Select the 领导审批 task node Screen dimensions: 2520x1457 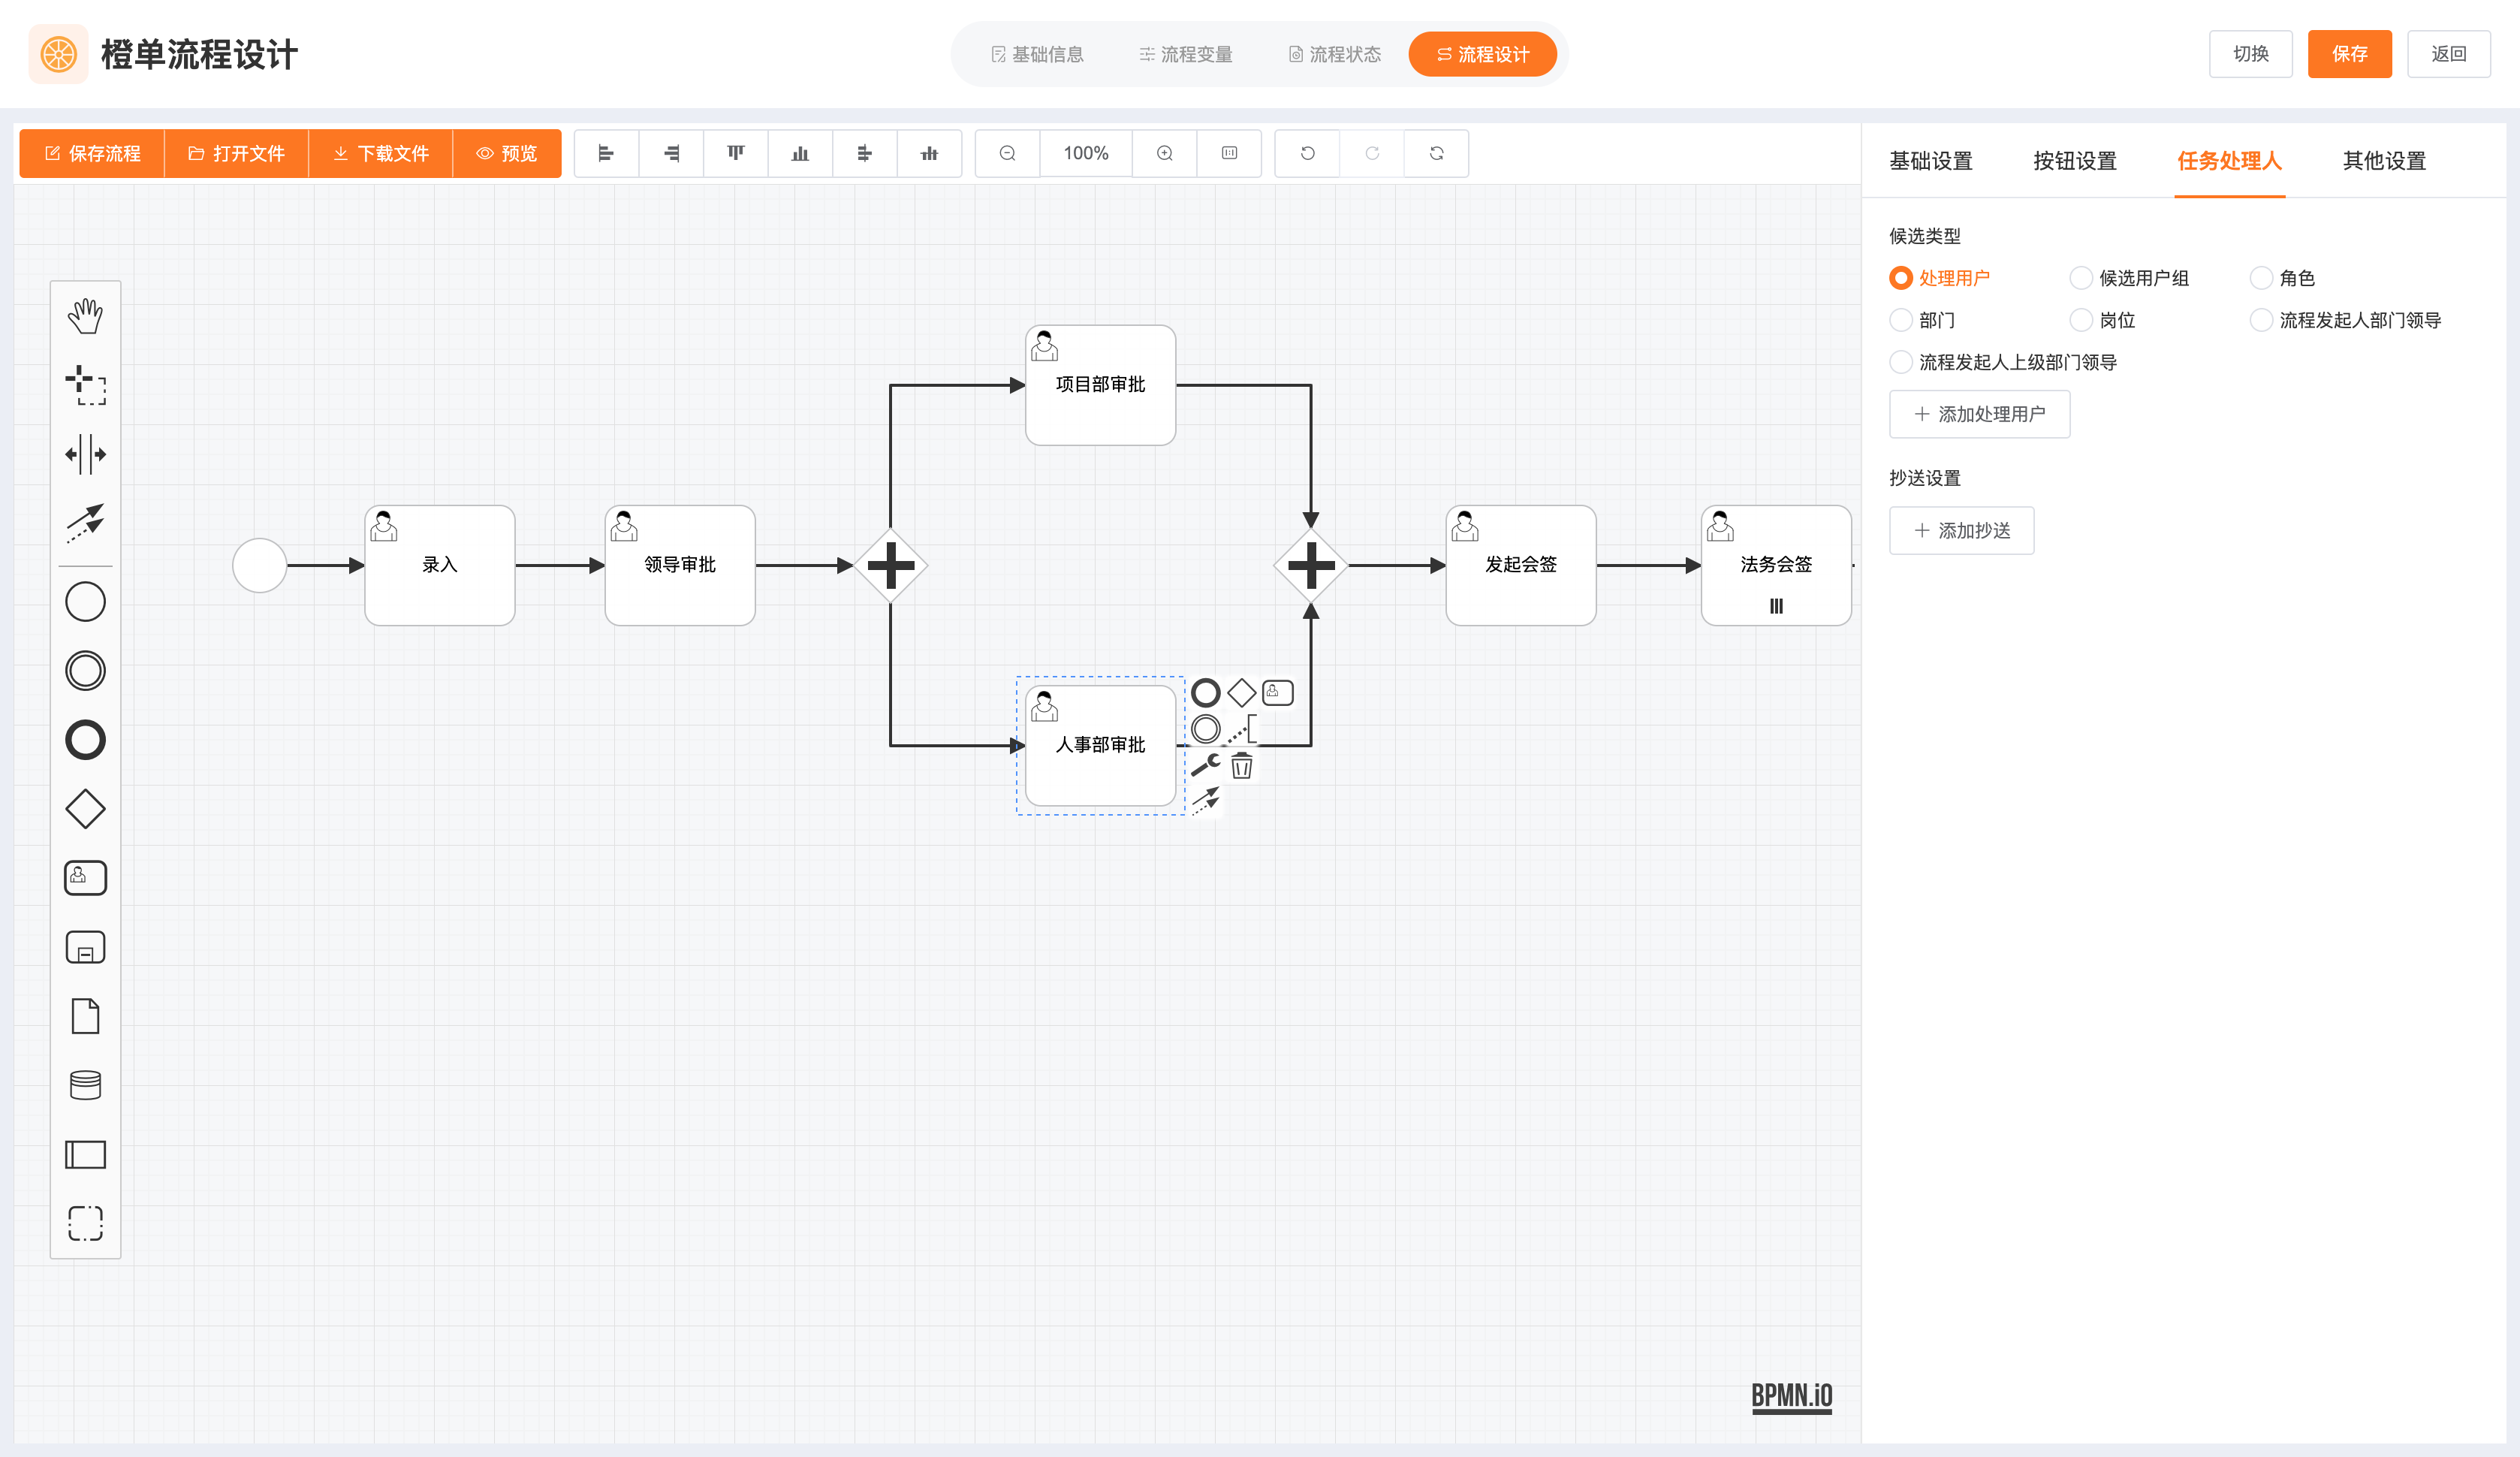[679, 565]
